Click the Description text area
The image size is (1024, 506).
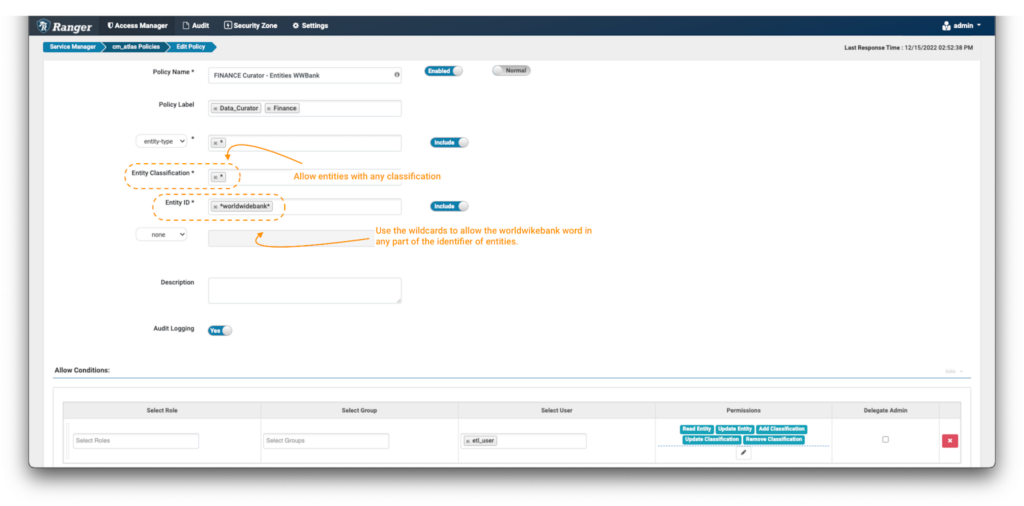pos(304,290)
